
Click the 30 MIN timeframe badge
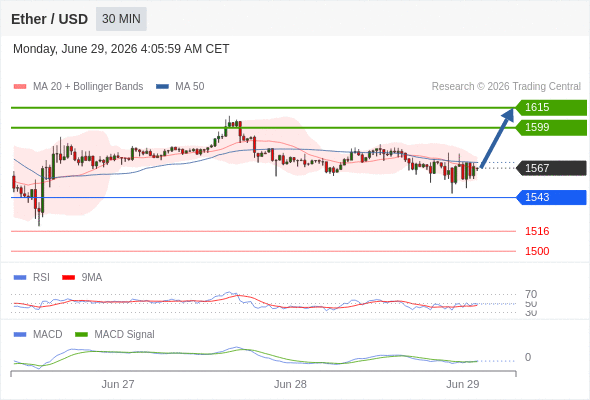121,19
